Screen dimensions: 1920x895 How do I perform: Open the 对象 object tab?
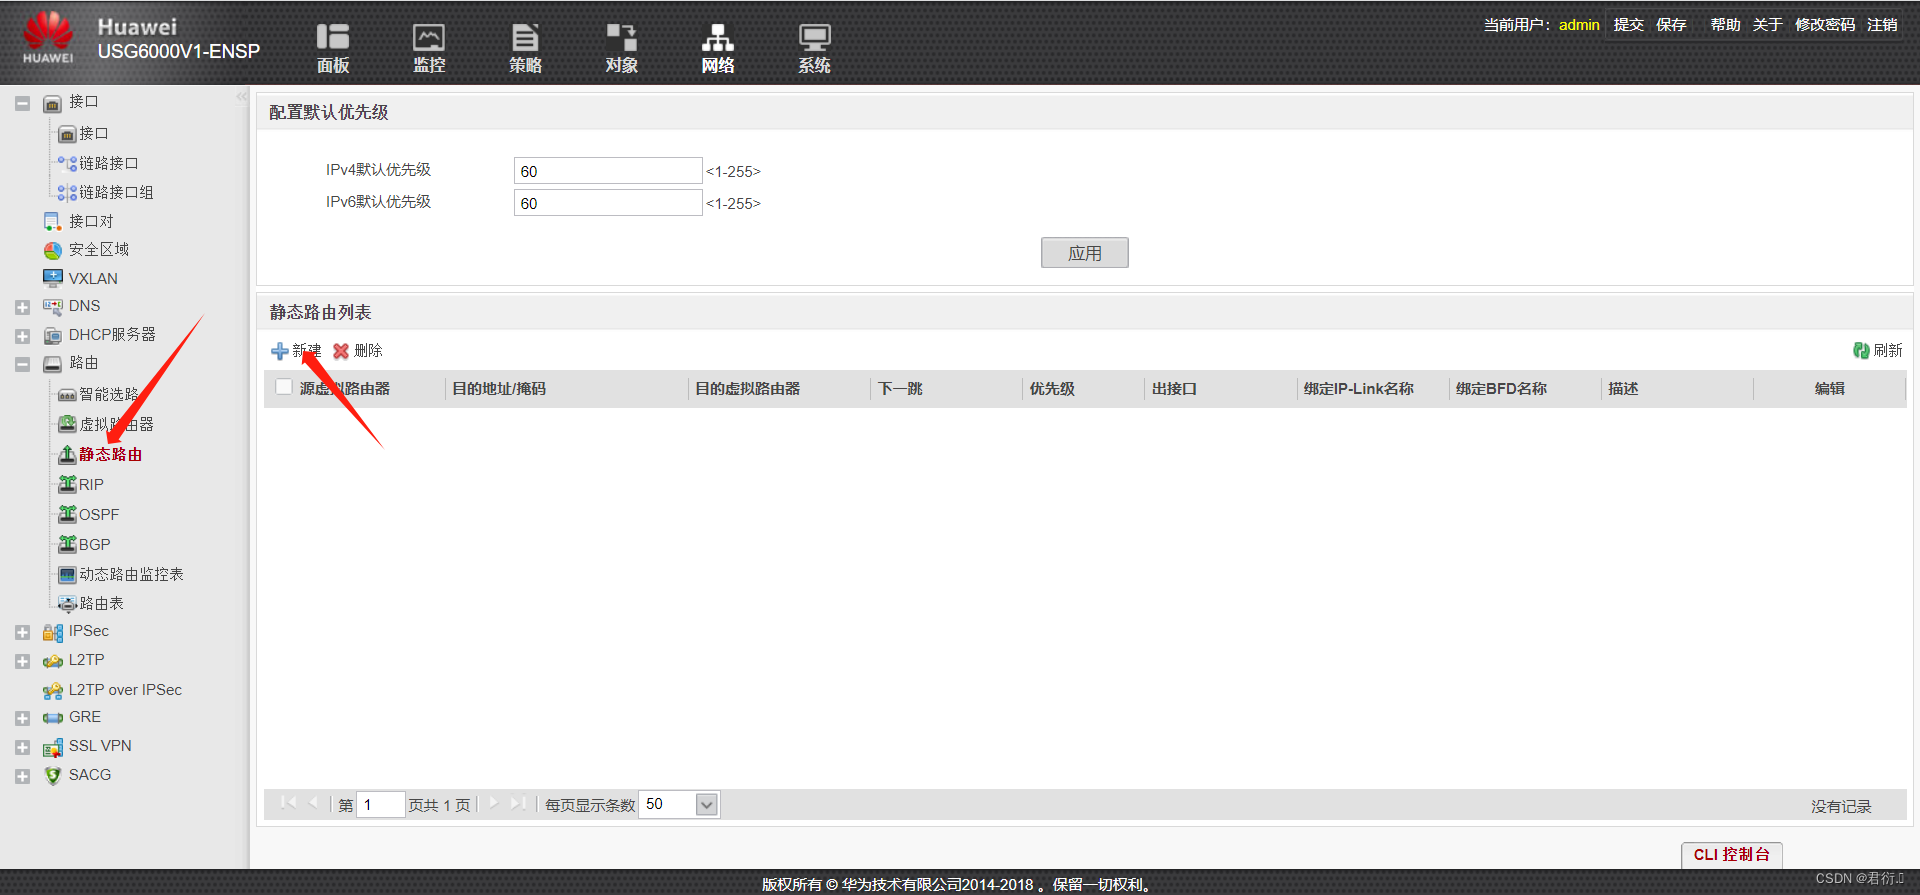tap(621, 48)
